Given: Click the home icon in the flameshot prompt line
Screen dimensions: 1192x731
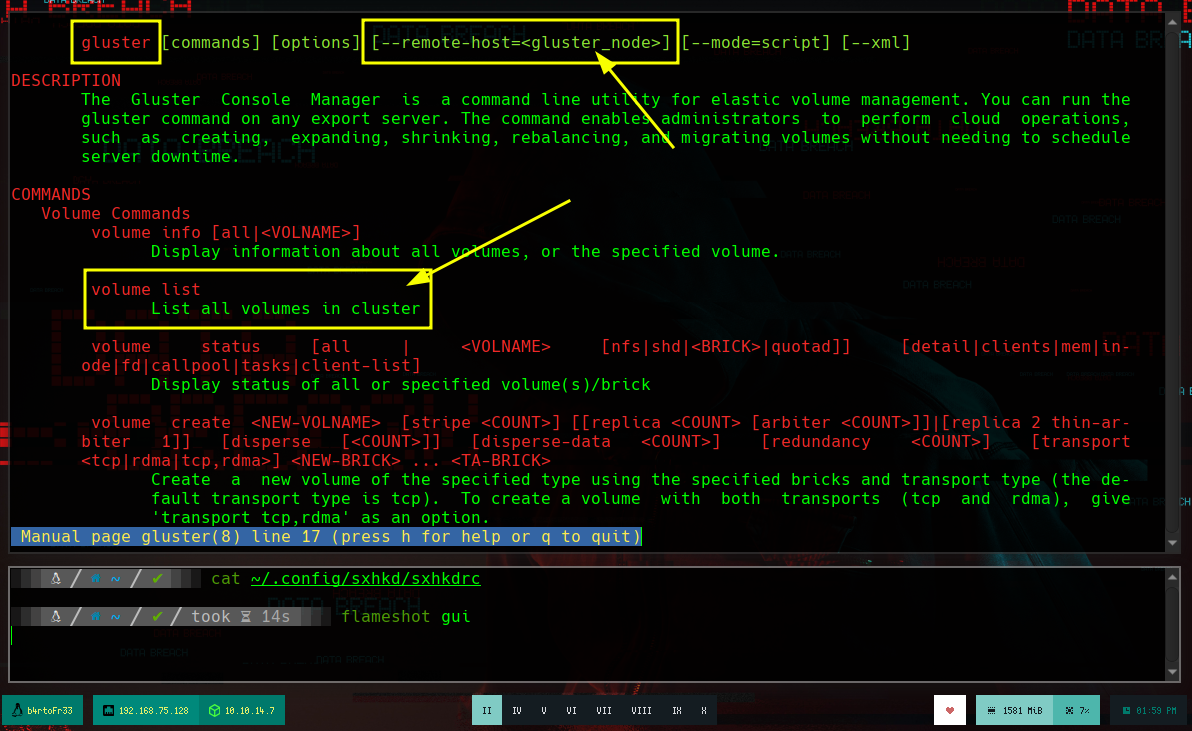Looking at the screenshot, I should (95, 616).
